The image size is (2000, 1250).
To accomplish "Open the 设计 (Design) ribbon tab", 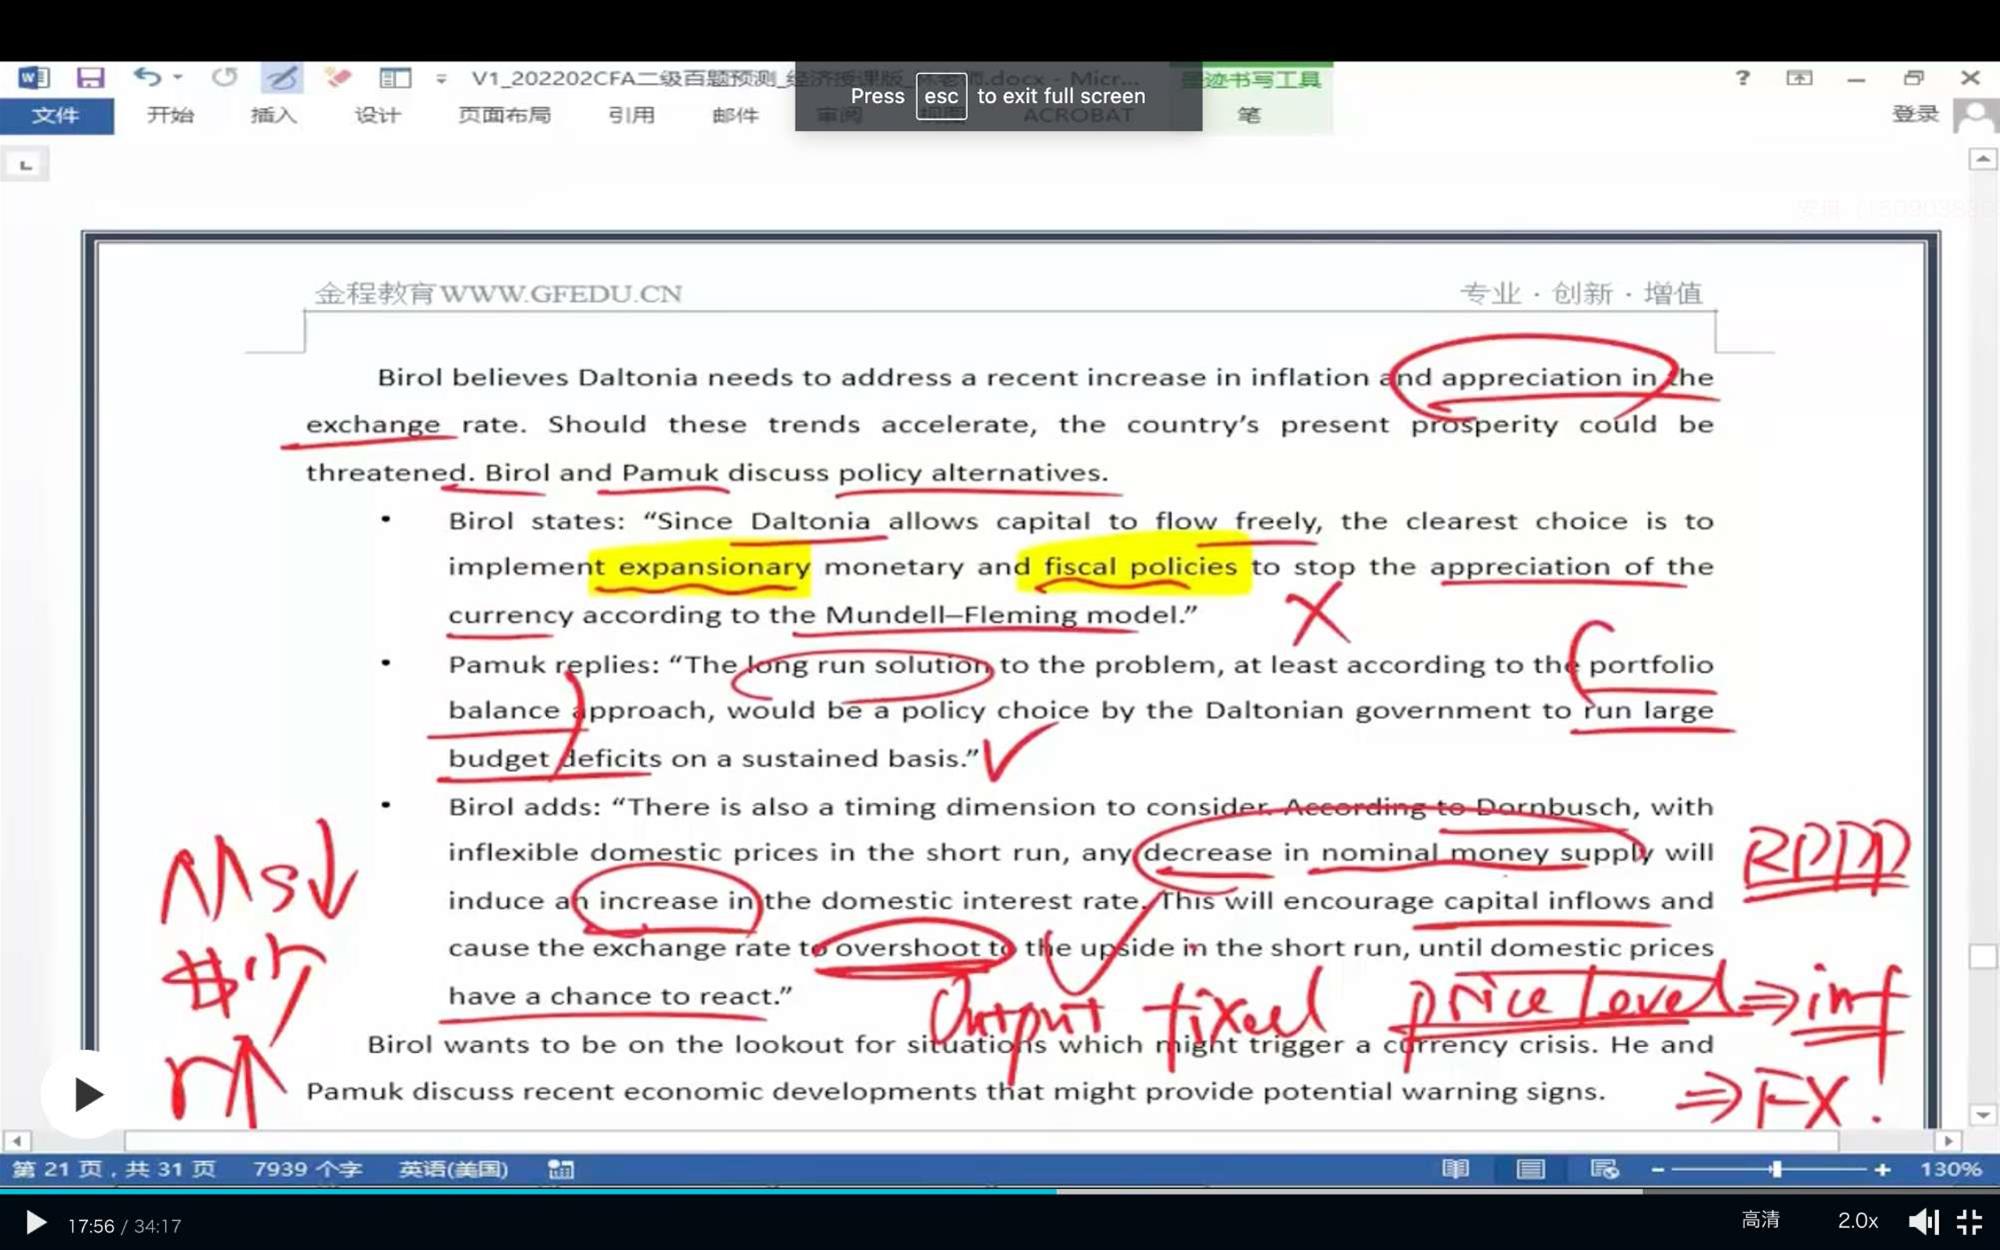I will pyautogui.click(x=377, y=116).
